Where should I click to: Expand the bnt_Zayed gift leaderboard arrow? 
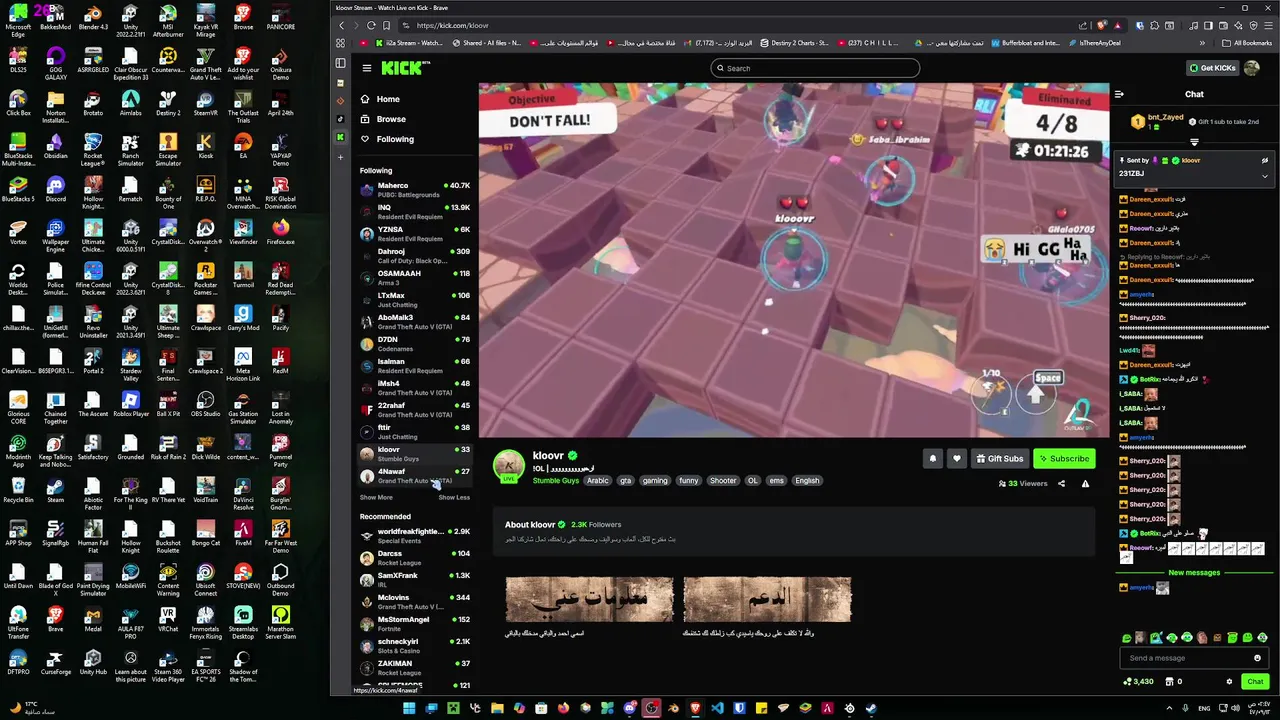point(1194,142)
